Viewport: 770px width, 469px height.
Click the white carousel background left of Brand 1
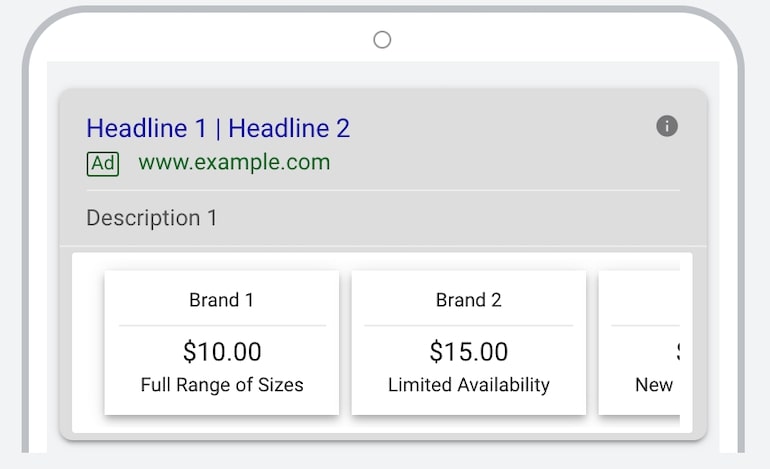[88, 342]
